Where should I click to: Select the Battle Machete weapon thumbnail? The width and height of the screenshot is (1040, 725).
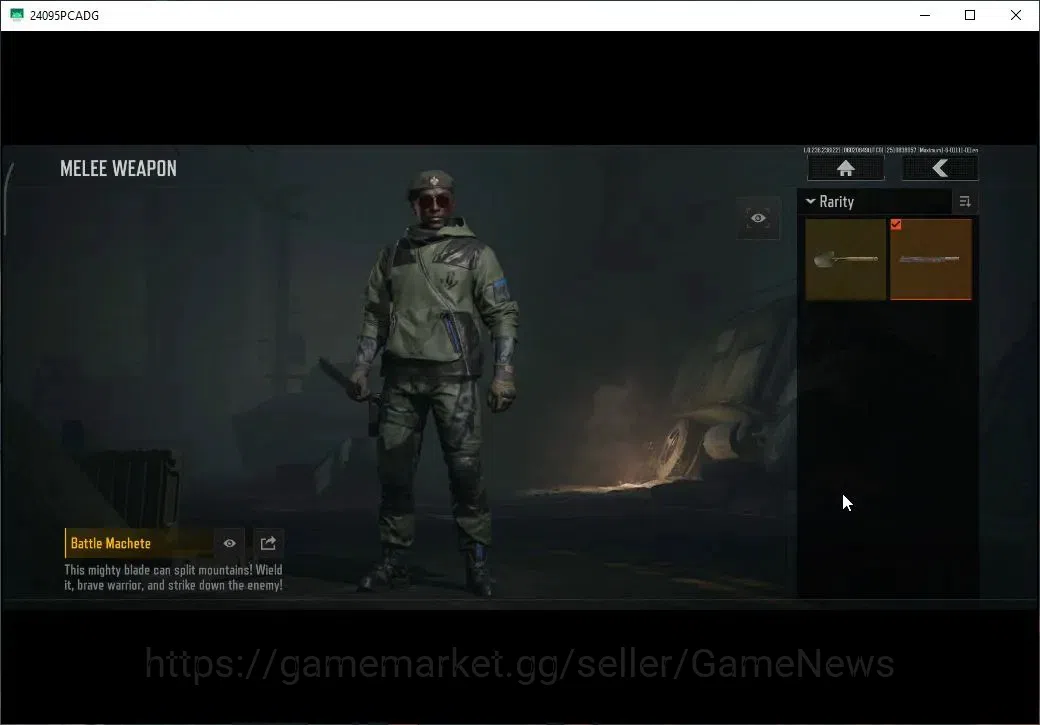pyautogui.click(x=931, y=259)
